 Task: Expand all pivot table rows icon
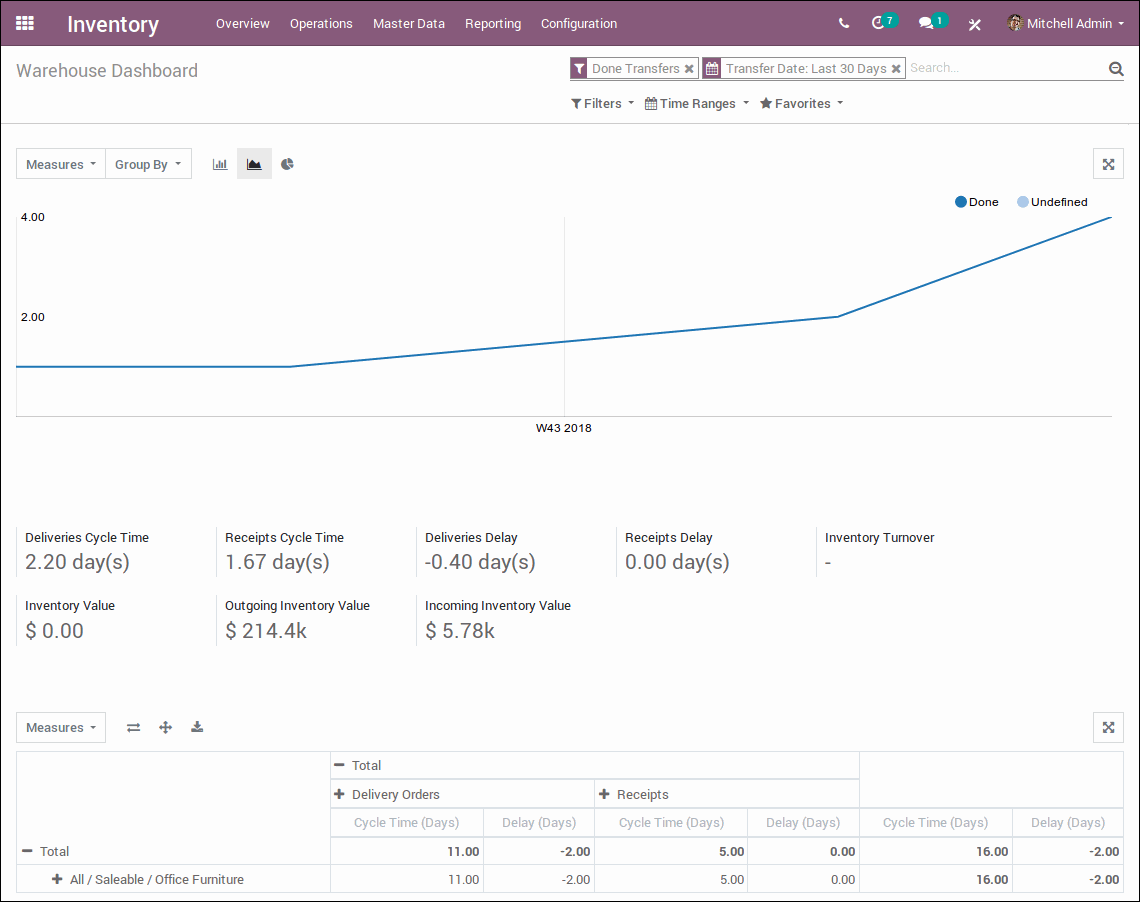165,727
